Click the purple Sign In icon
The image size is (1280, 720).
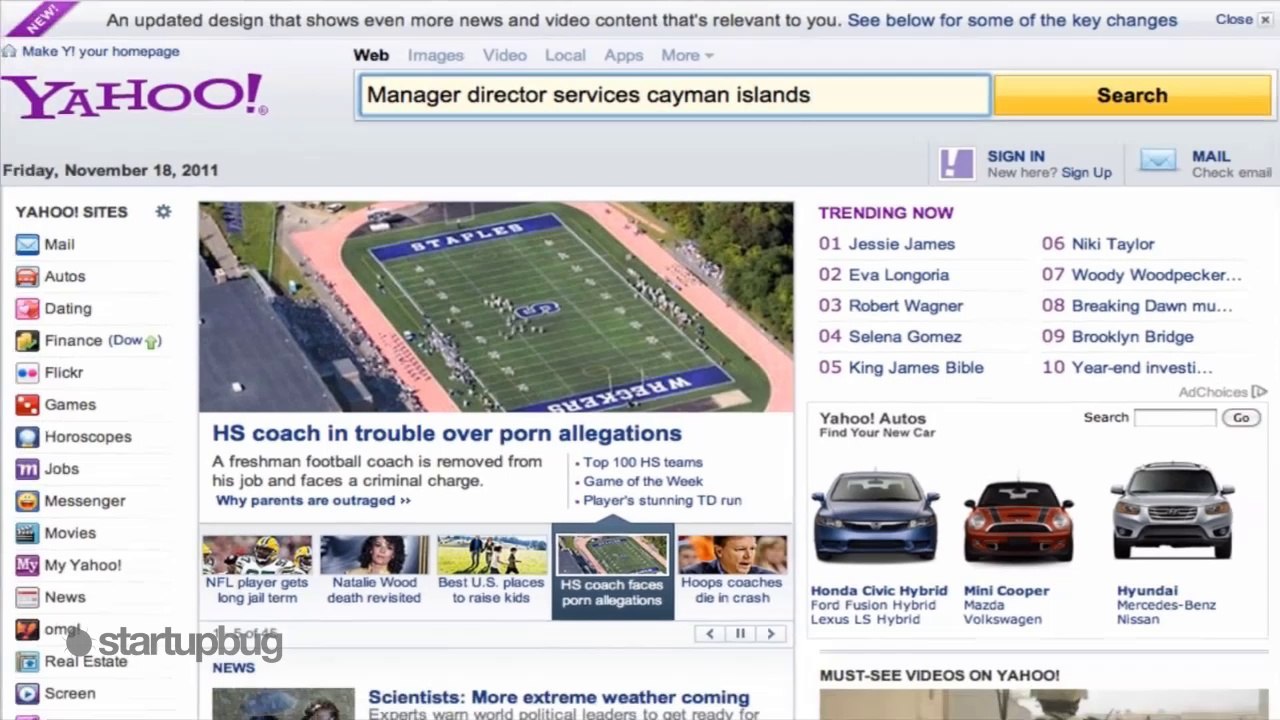[957, 163]
